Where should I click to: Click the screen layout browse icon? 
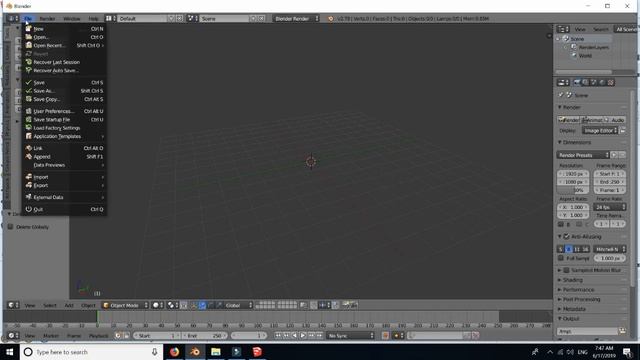110,18
